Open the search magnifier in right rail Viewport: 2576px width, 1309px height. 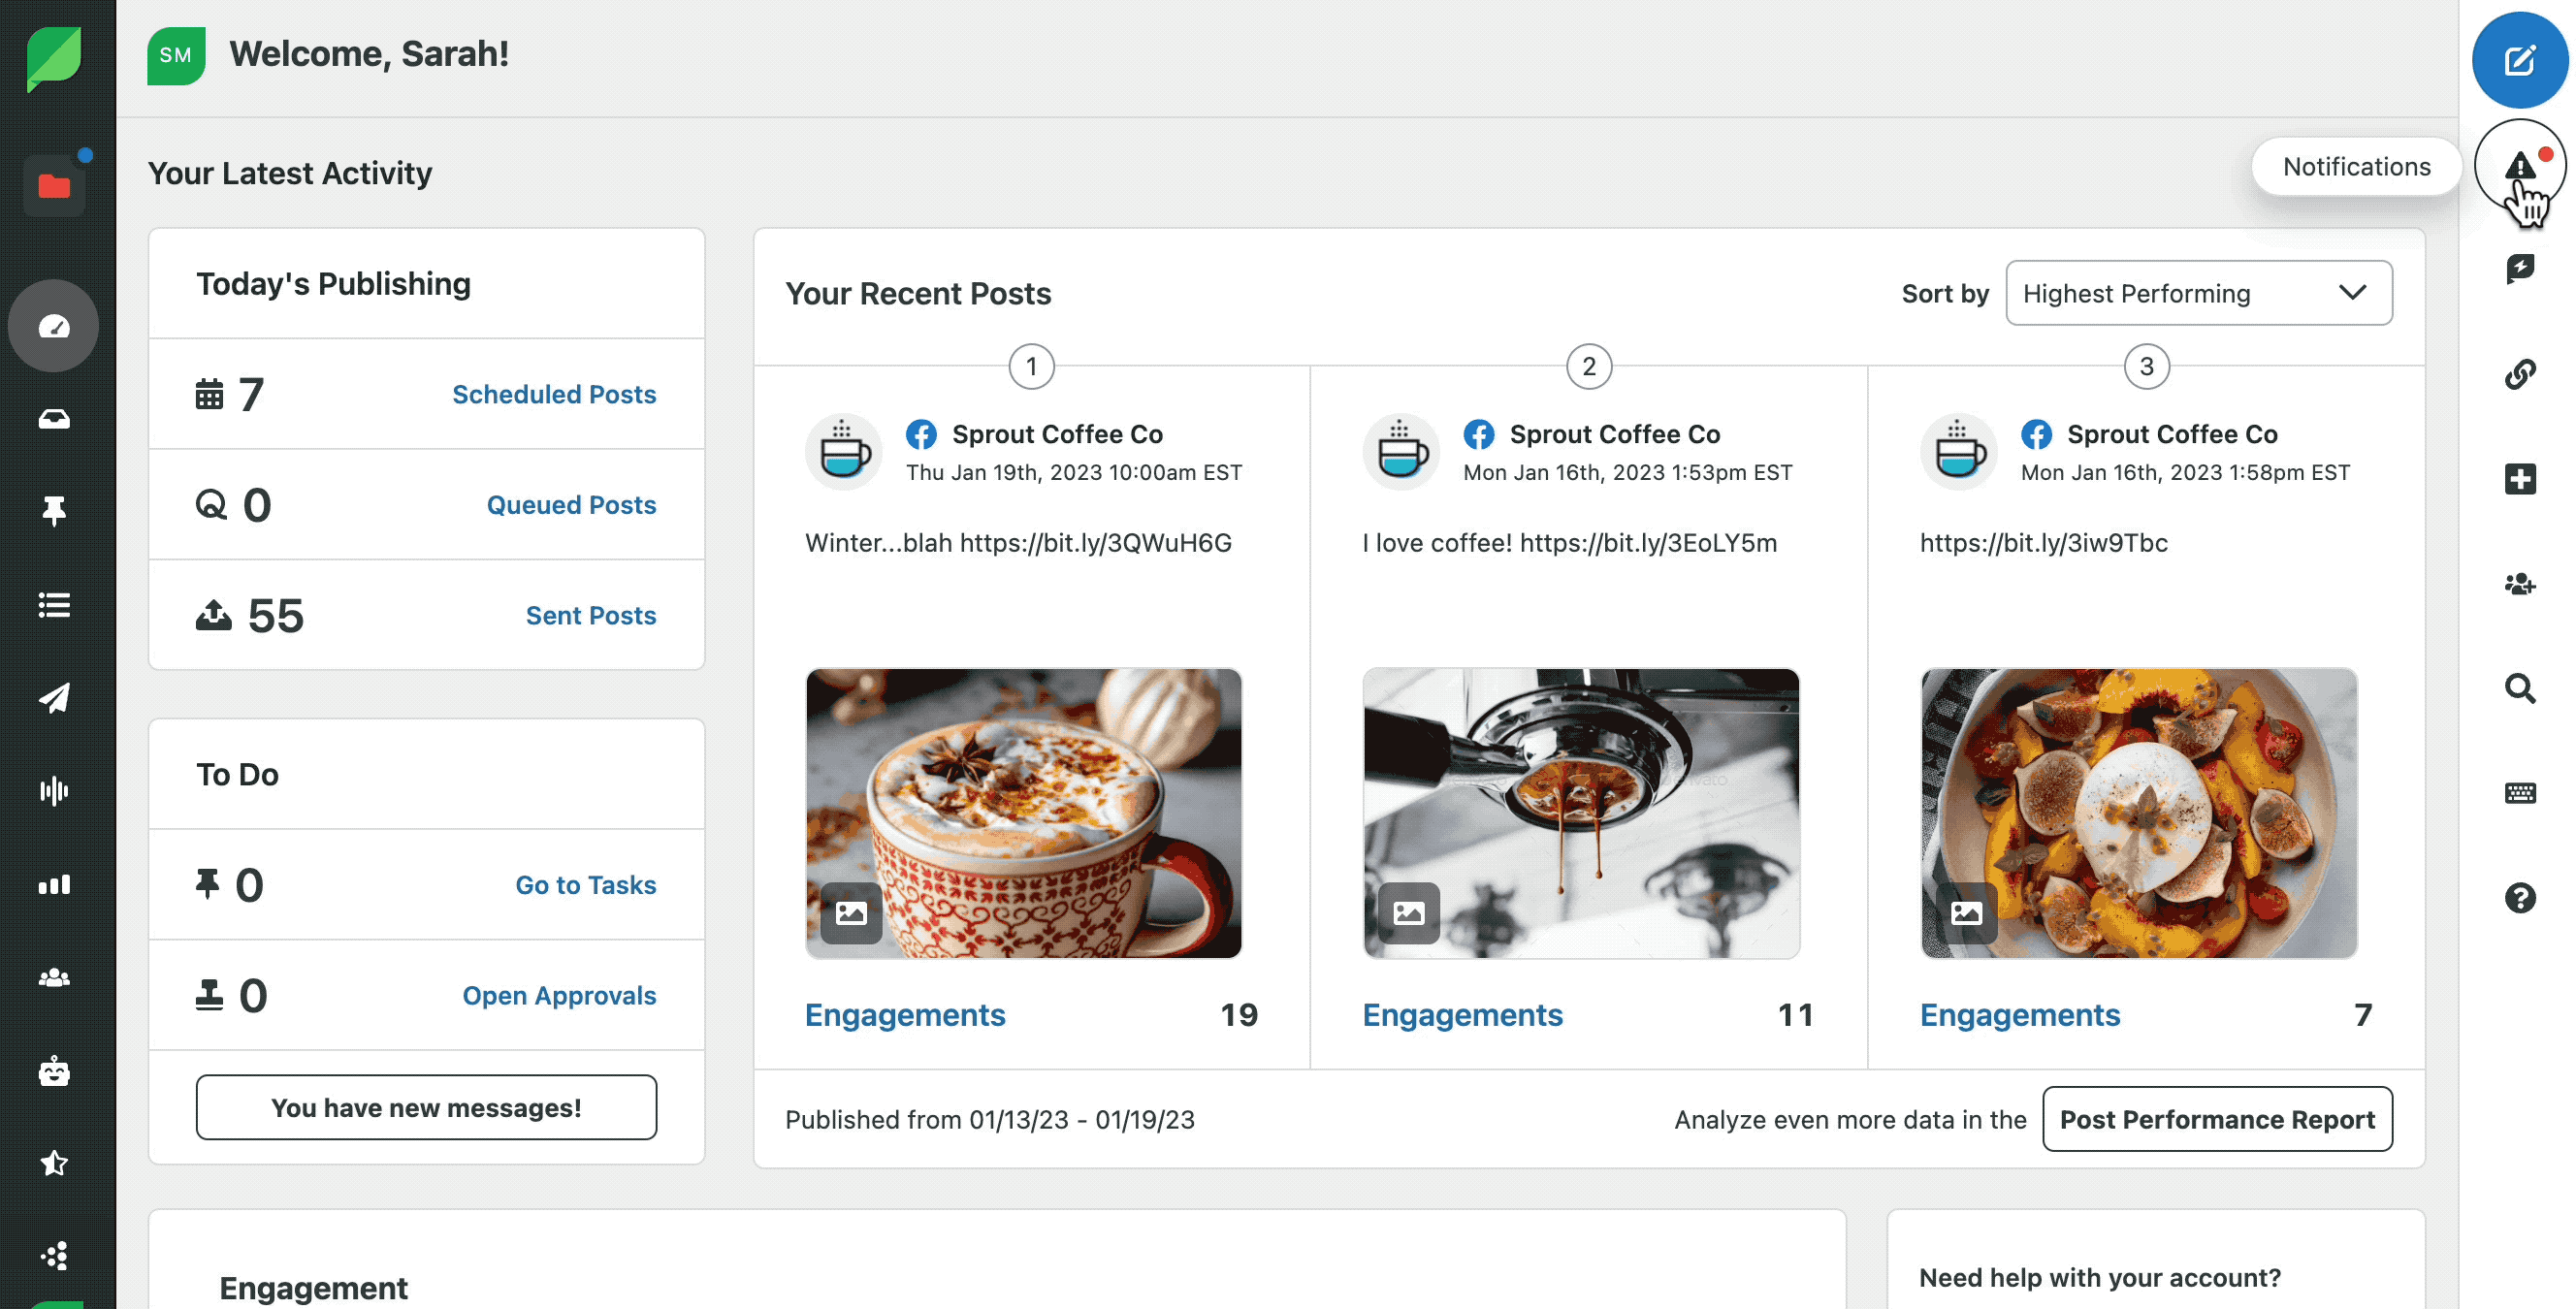[x=2519, y=688]
